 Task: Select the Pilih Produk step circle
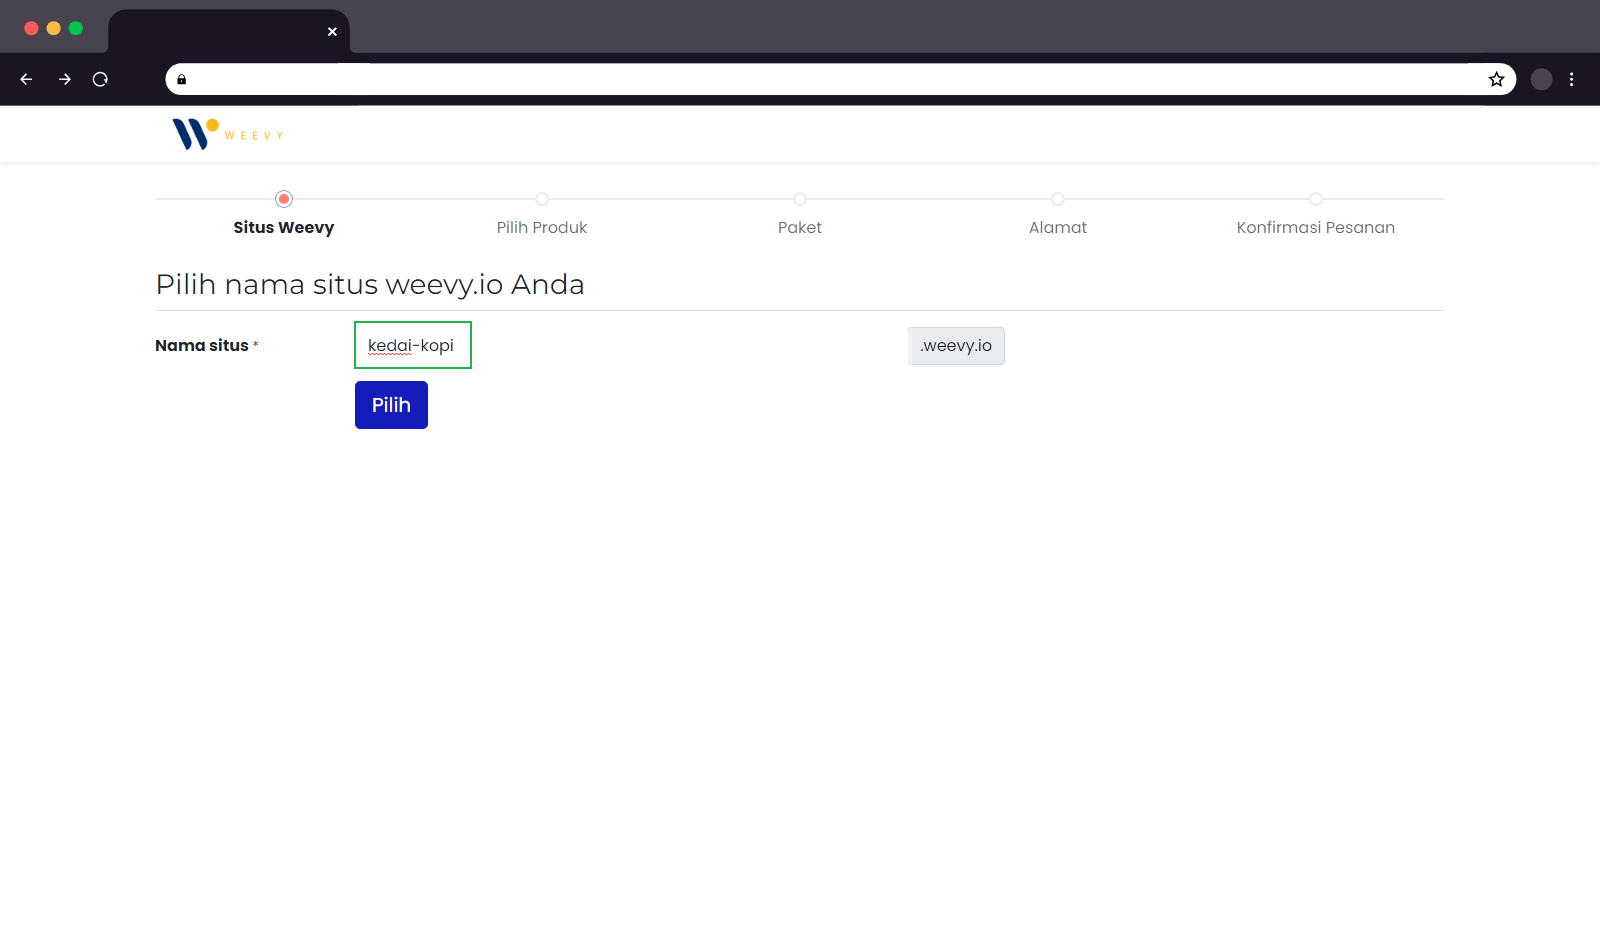coord(542,199)
